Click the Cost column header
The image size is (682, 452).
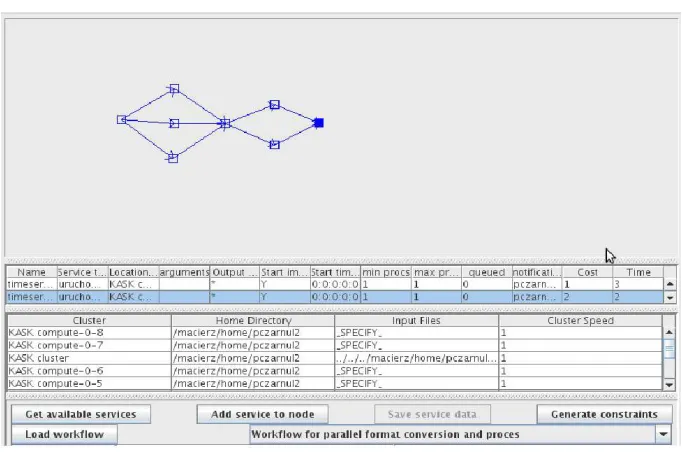588,272
